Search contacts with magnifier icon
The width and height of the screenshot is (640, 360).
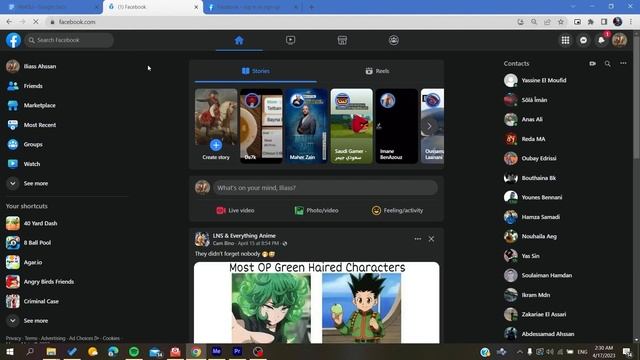click(608, 64)
